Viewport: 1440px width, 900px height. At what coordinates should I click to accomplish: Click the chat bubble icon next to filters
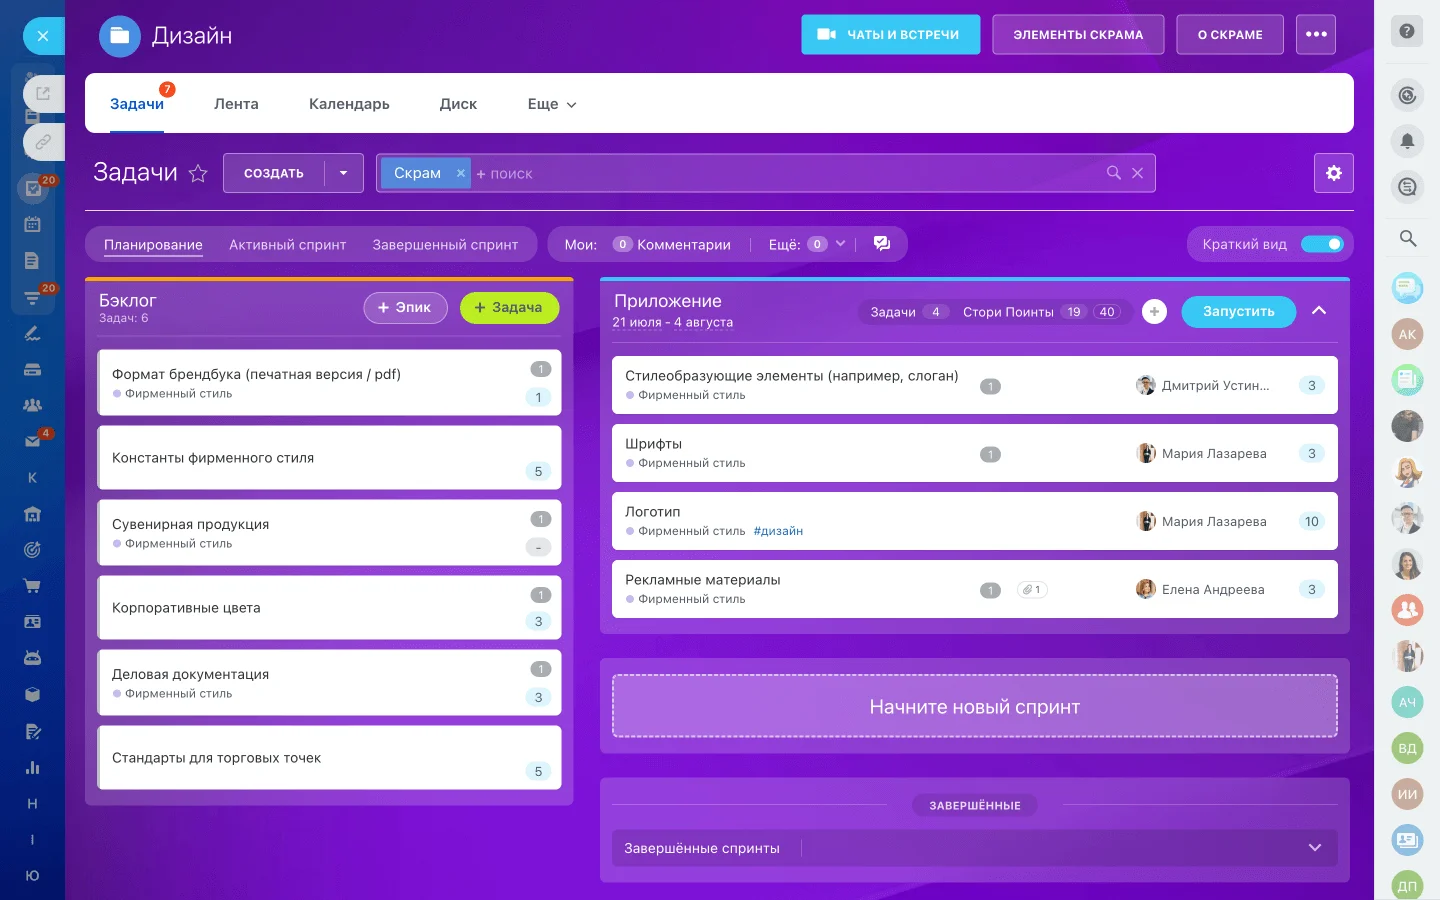(x=881, y=243)
